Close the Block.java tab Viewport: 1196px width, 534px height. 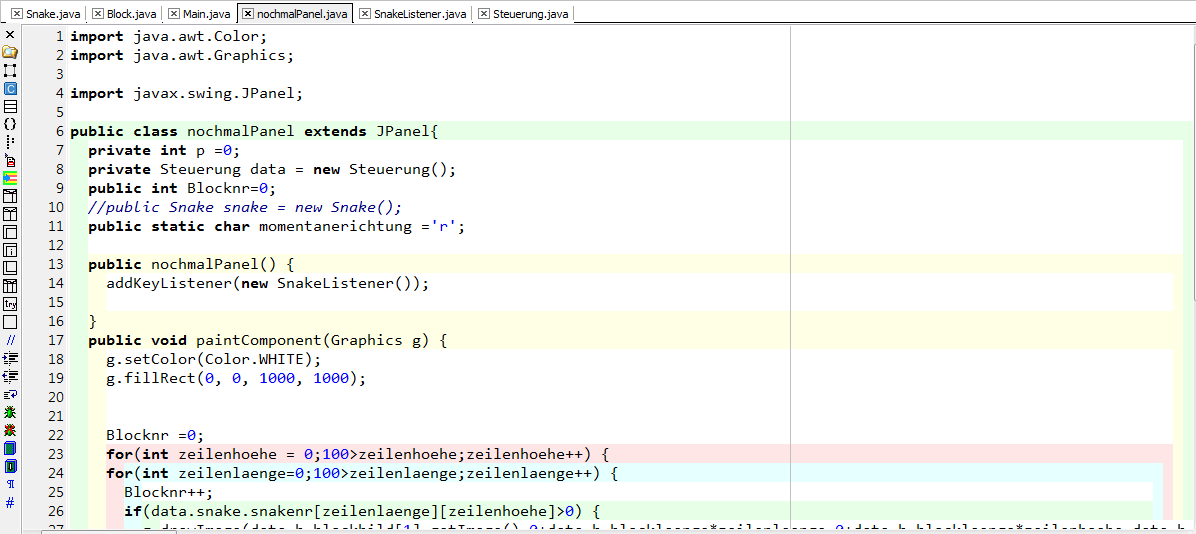97,14
